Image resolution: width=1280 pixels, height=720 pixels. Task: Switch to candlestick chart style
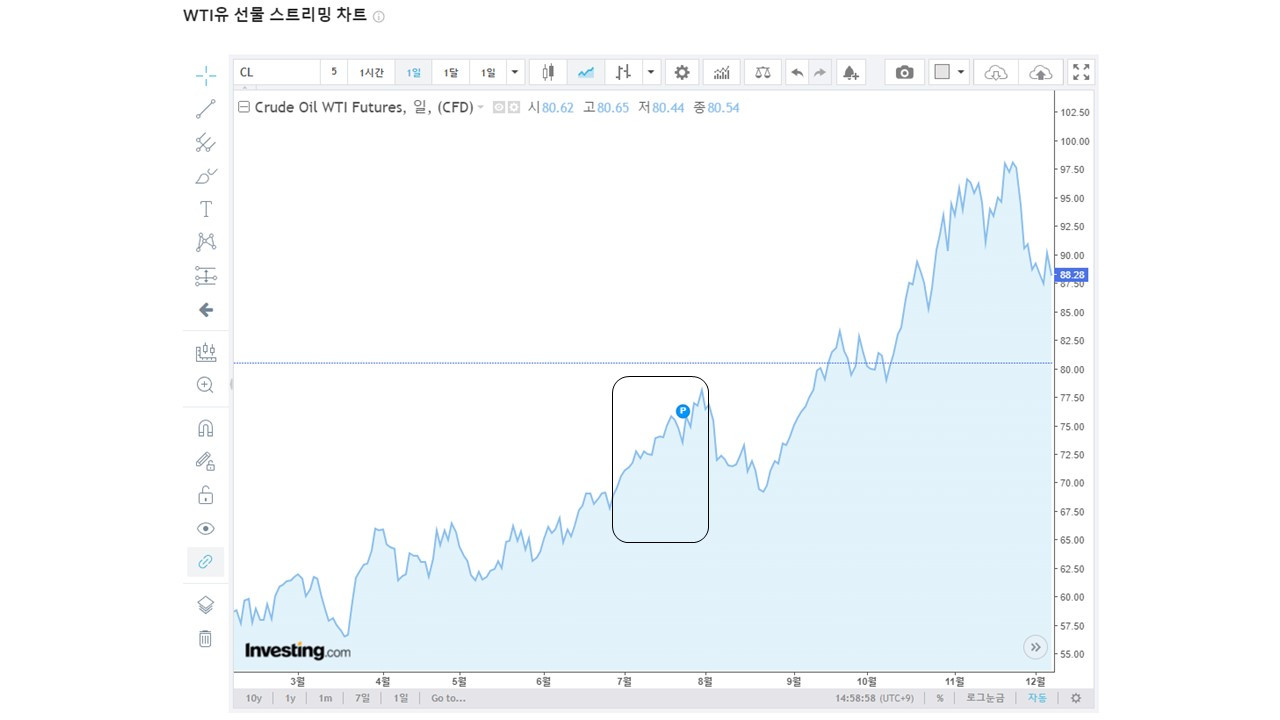coord(548,72)
